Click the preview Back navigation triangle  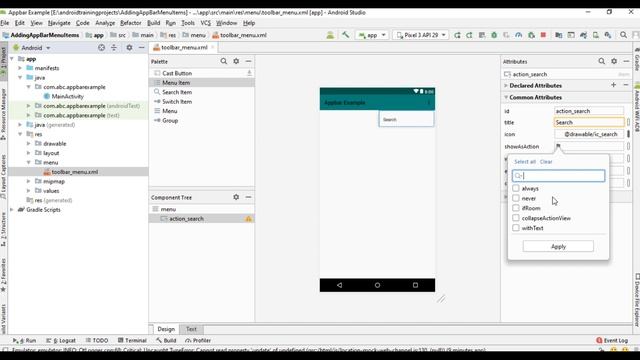pyautogui.click(x=339, y=285)
